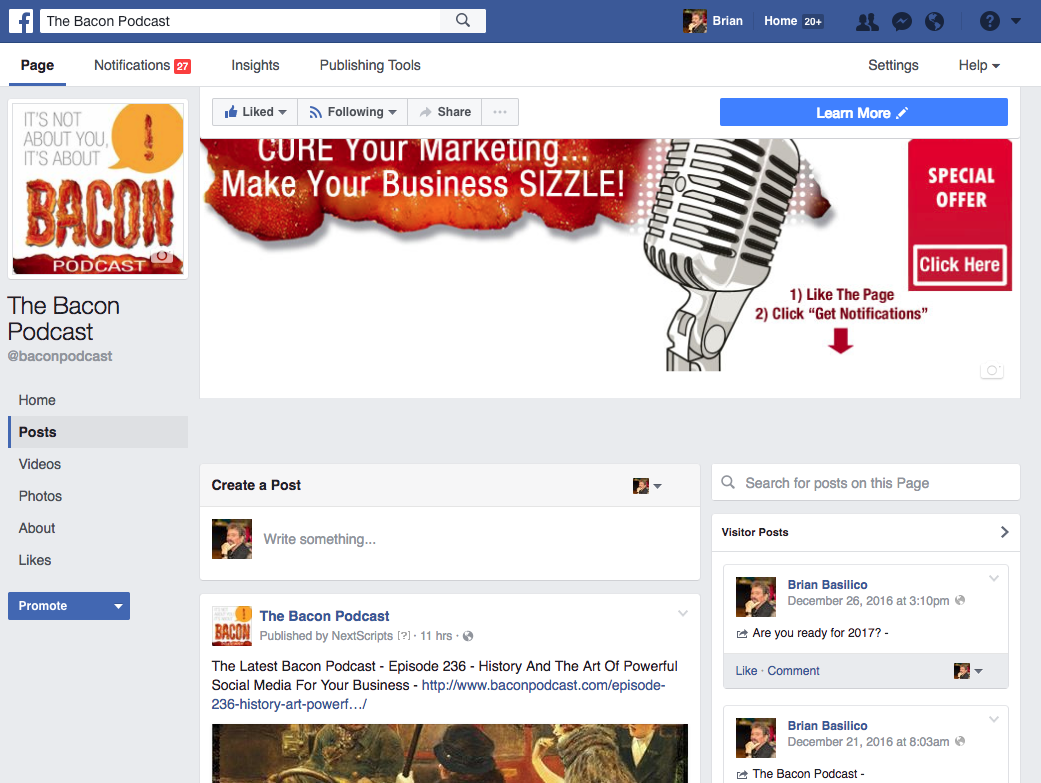The image size is (1041, 783).
Task: Expand Visitor Posts with the arrow
Action: [1004, 532]
